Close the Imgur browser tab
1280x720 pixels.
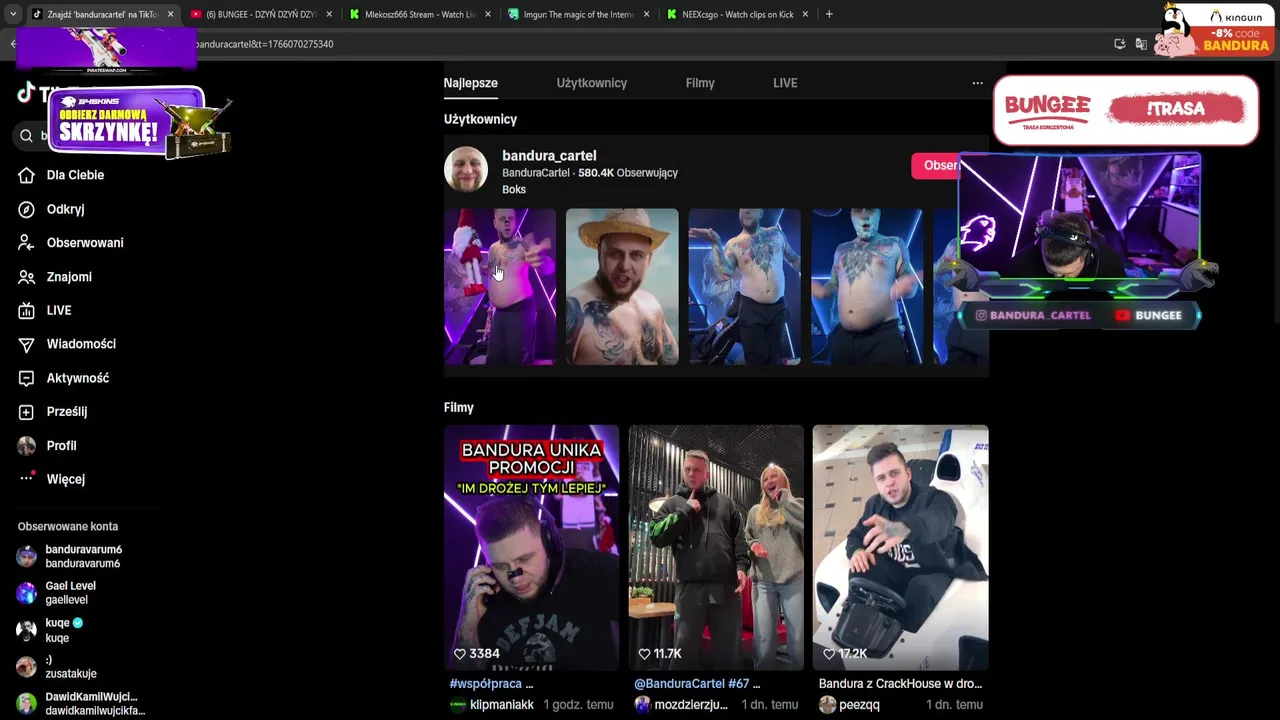point(647,14)
